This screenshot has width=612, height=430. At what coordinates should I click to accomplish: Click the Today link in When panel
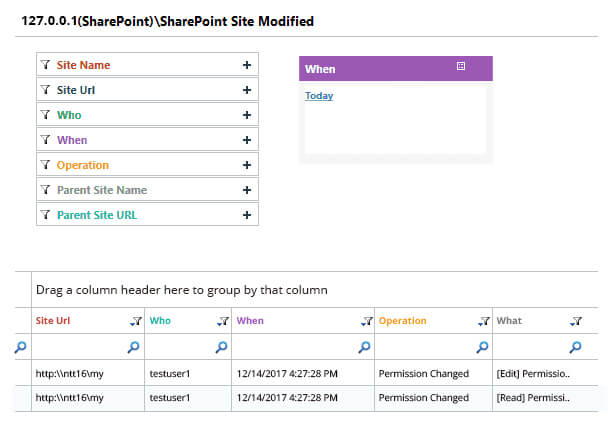pos(319,96)
